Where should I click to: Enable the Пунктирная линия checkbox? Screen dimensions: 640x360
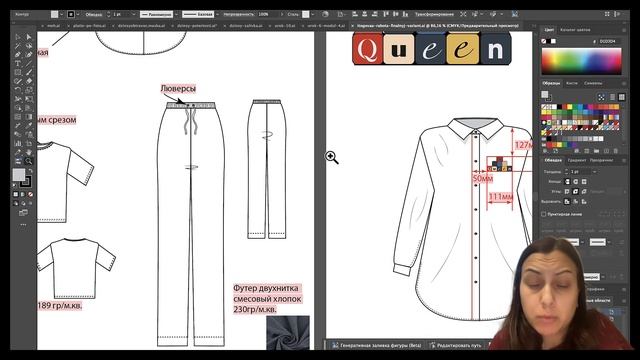click(x=544, y=214)
